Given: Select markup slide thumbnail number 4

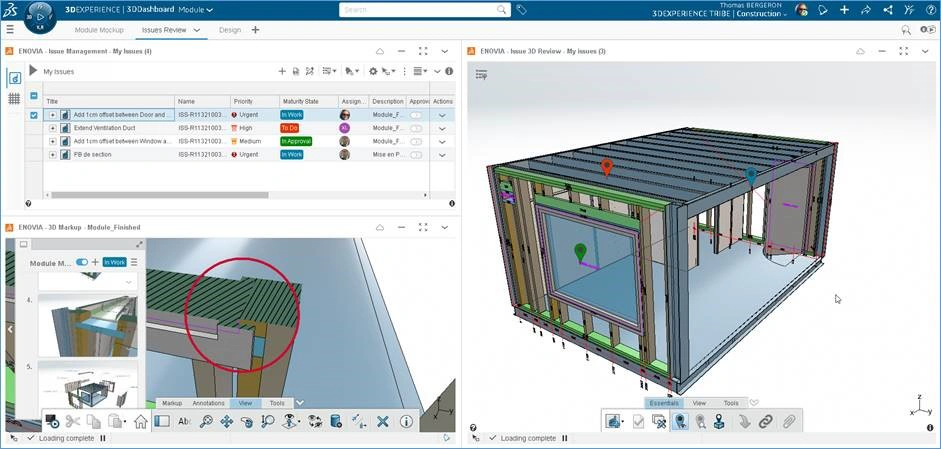Looking at the screenshot, I should (x=88, y=325).
